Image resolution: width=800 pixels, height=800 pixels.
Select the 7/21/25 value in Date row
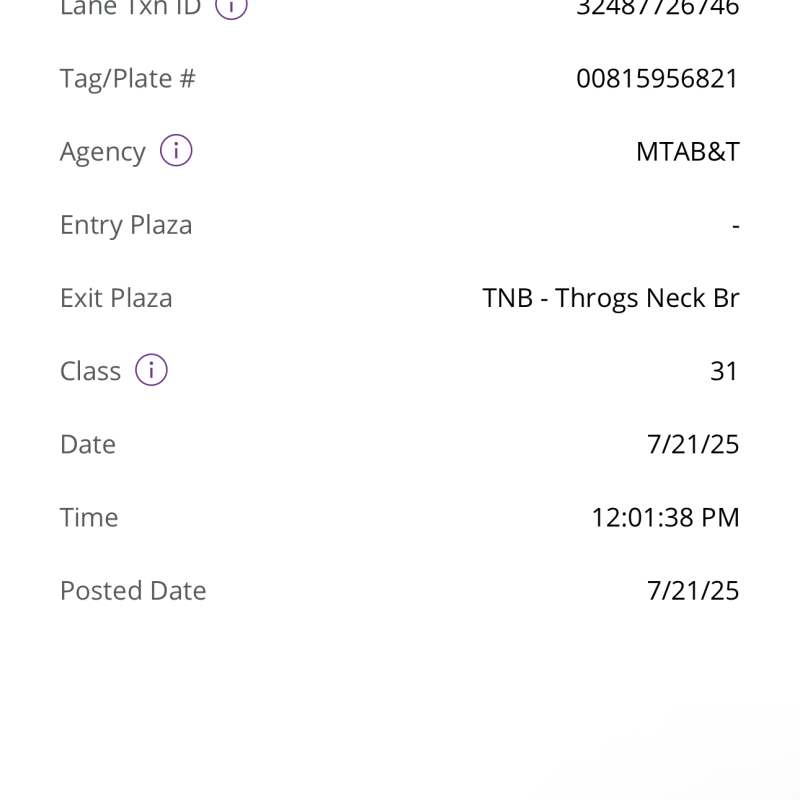coord(693,444)
